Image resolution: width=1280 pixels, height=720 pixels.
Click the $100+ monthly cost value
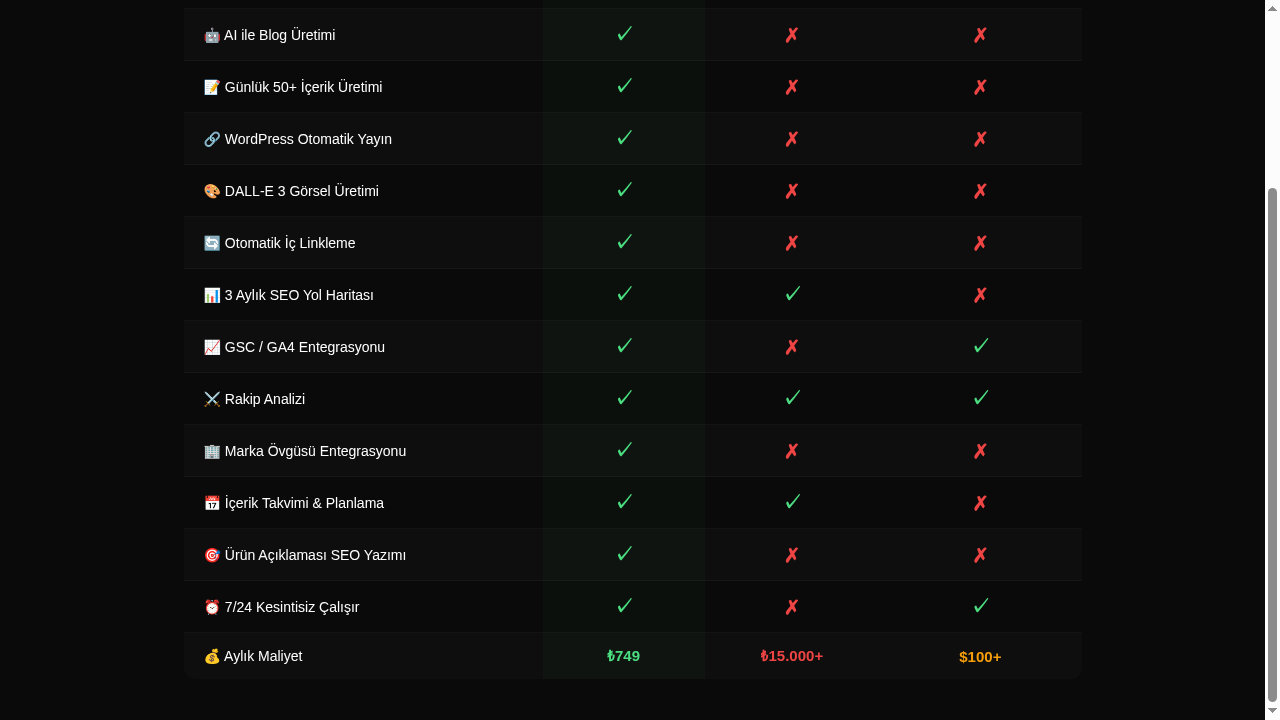[x=980, y=657]
